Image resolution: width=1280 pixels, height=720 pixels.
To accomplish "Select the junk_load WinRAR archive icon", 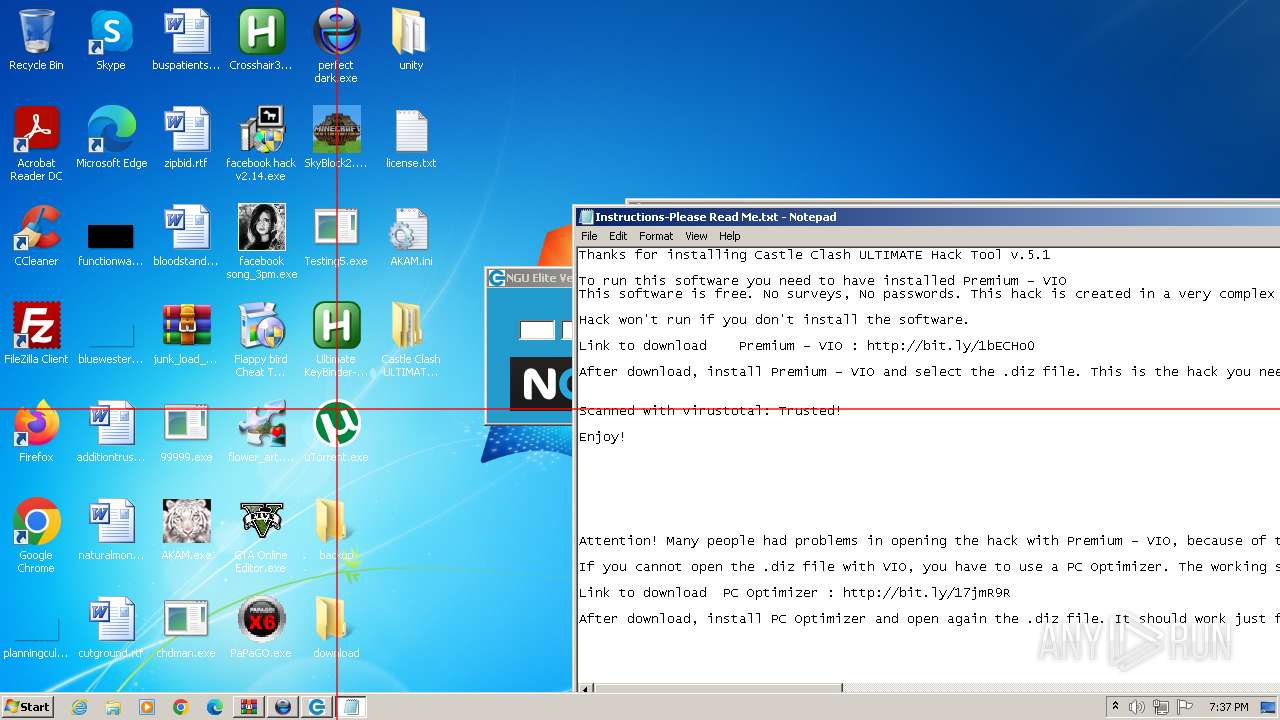I will click(x=186, y=334).
